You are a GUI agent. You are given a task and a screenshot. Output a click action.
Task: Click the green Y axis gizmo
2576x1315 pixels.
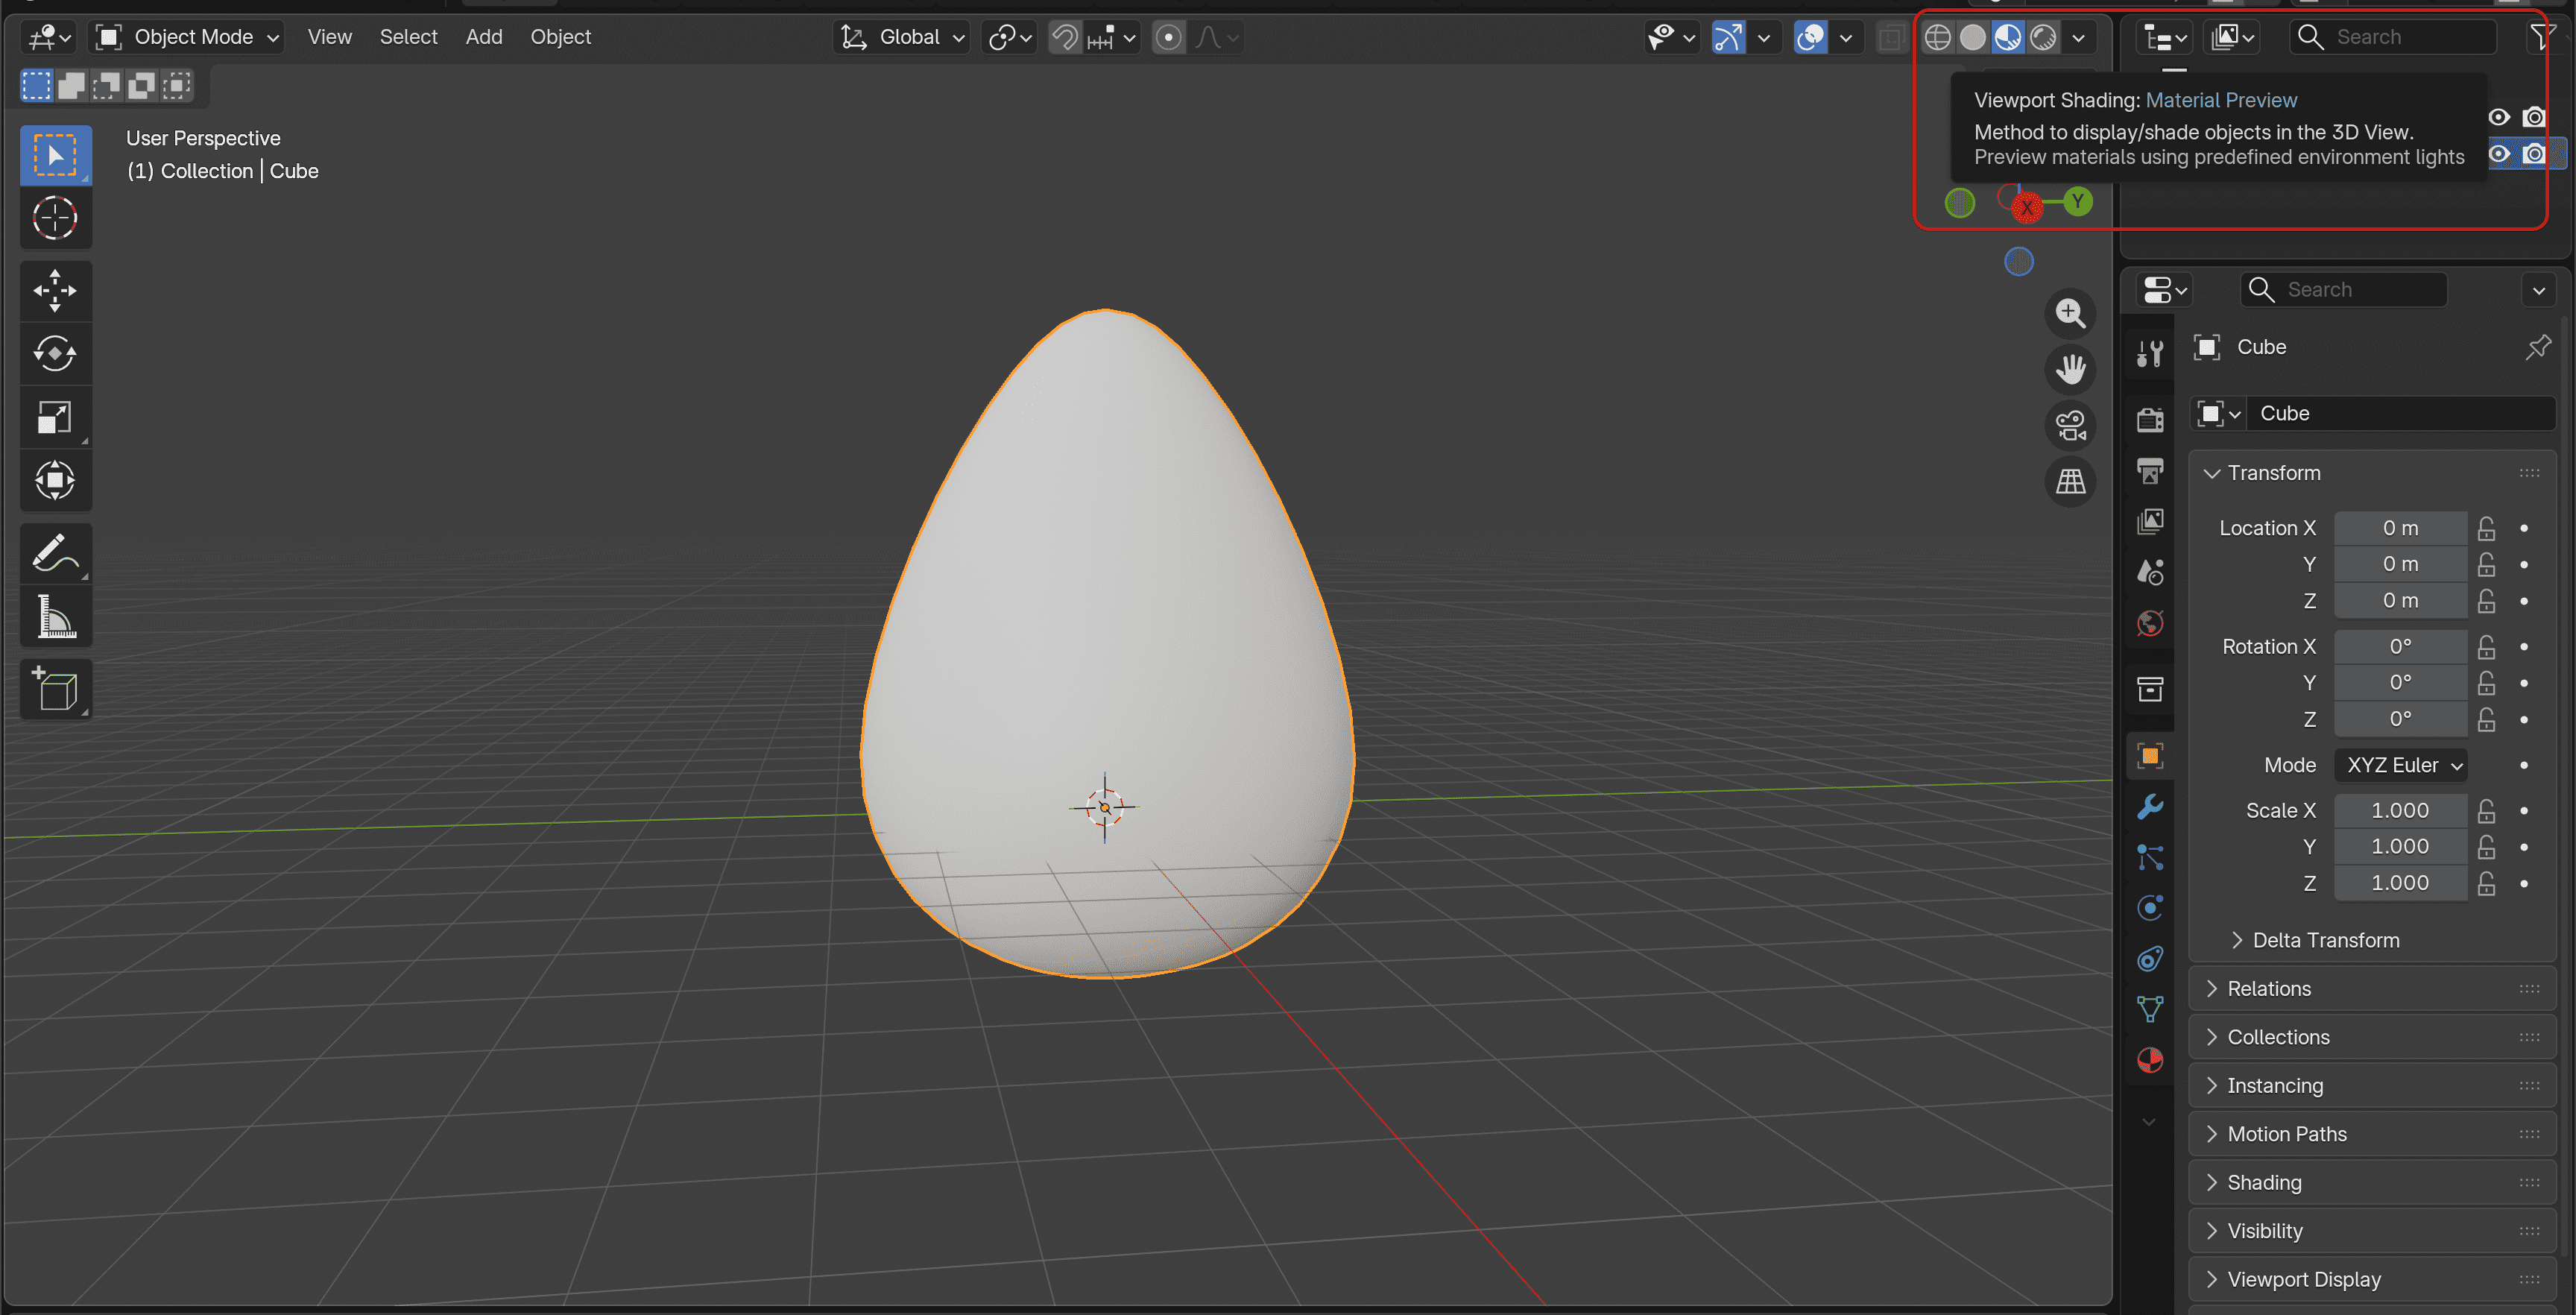[x=2078, y=202]
